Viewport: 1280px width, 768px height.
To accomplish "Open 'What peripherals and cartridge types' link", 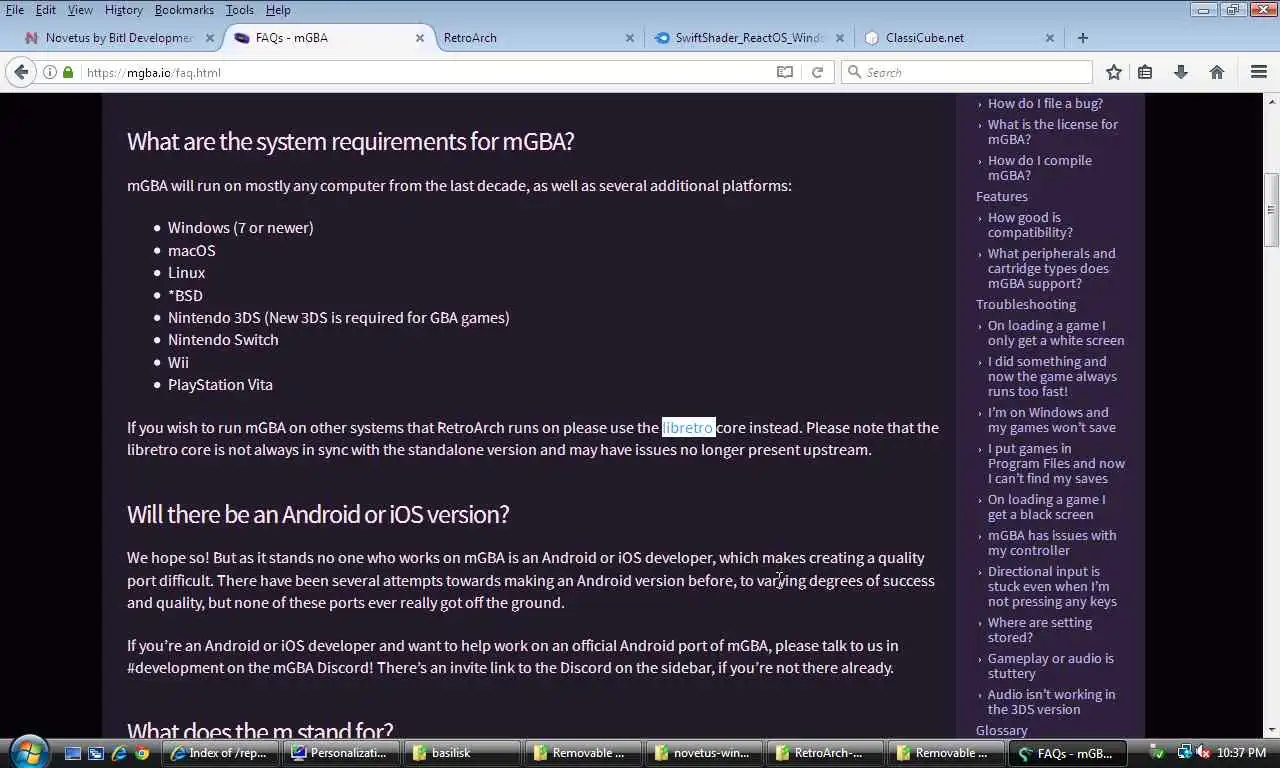I will coord(1052,268).
